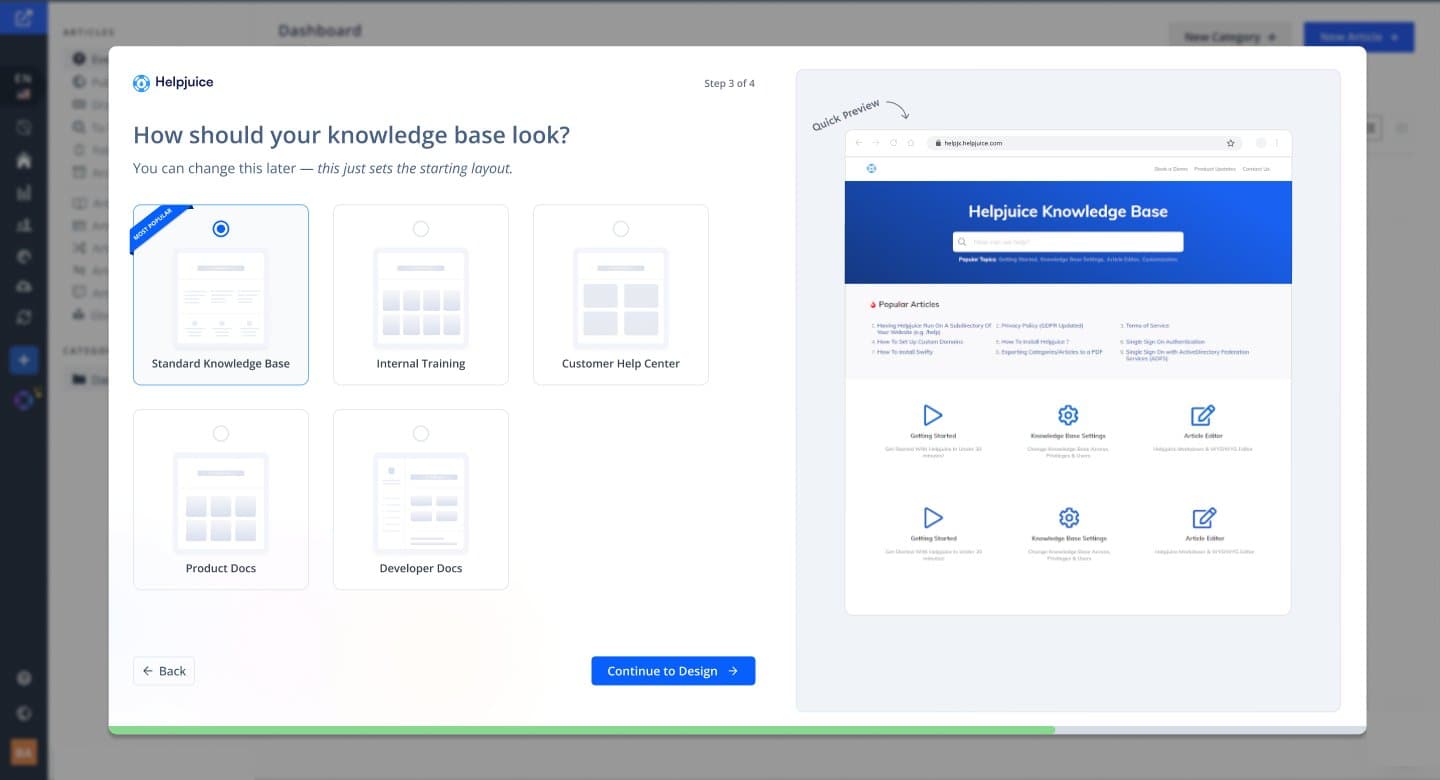
Task: Click the upper Article Editor pencil icon
Action: [x=1203, y=415]
